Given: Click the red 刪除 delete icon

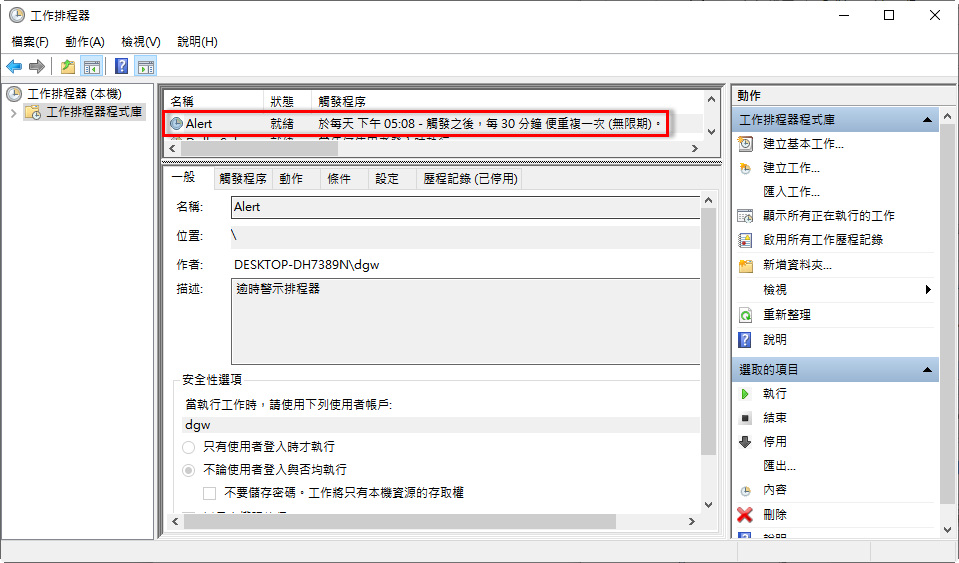Looking at the screenshot, I should coord(745,515).
